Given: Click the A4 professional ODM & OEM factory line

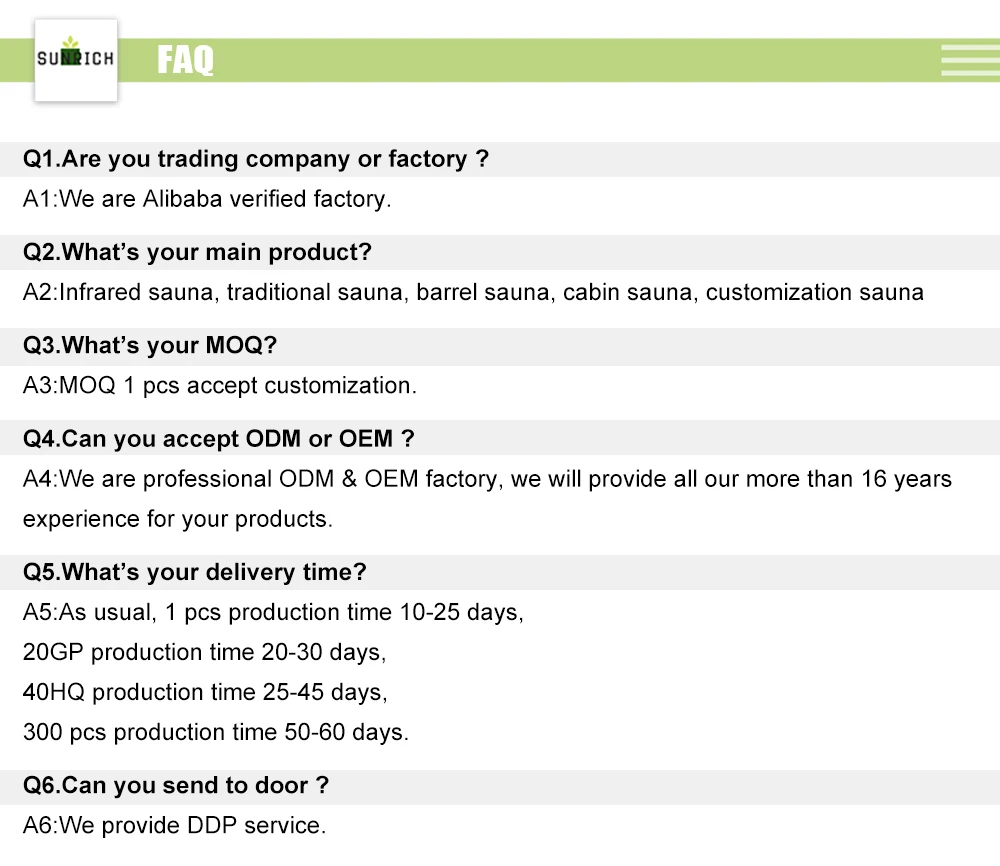Looking at the screenshot, I should click(487, 479).
